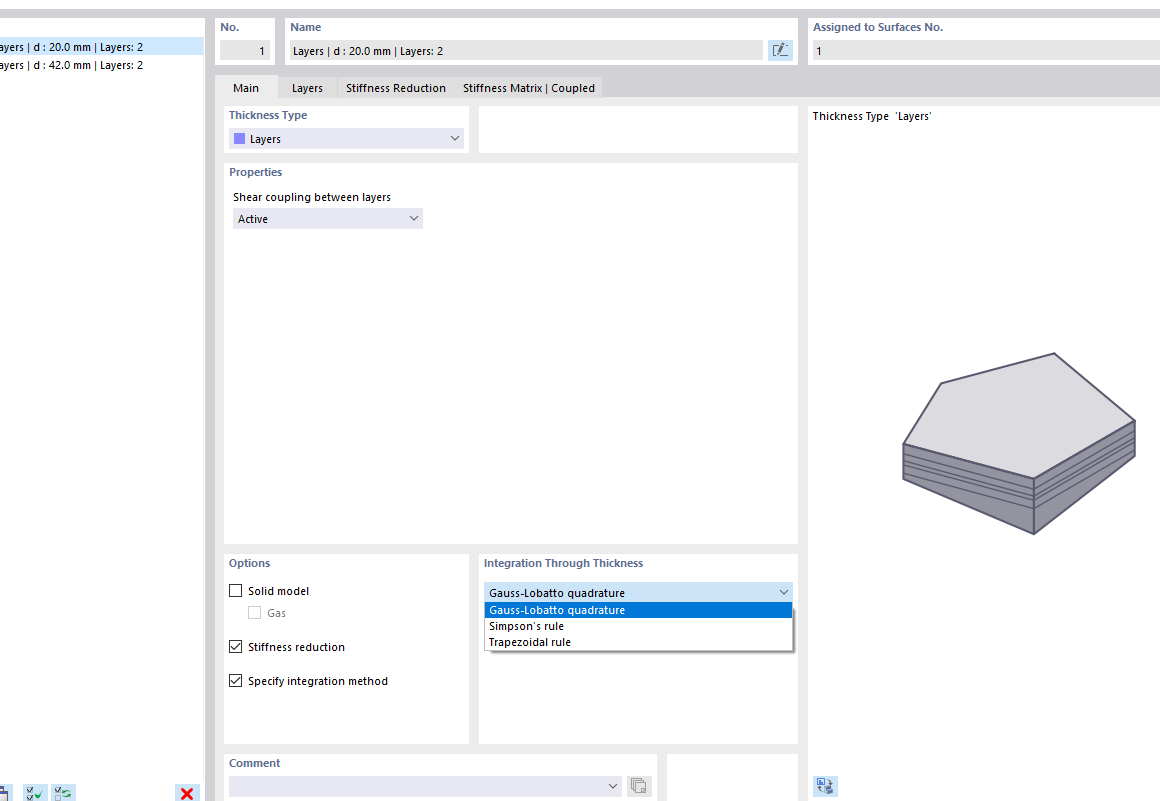The width and height of the screenshot is (1160, 801).
Task: Switch to the Layers tab
Action: tap(307, 88)
